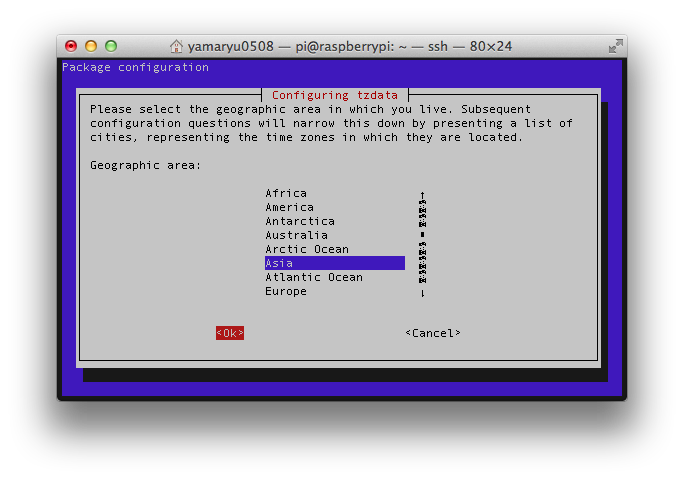684x480 pixels.
Task: Select the highlighted Asia entry
Action: (x=335, y=263)
